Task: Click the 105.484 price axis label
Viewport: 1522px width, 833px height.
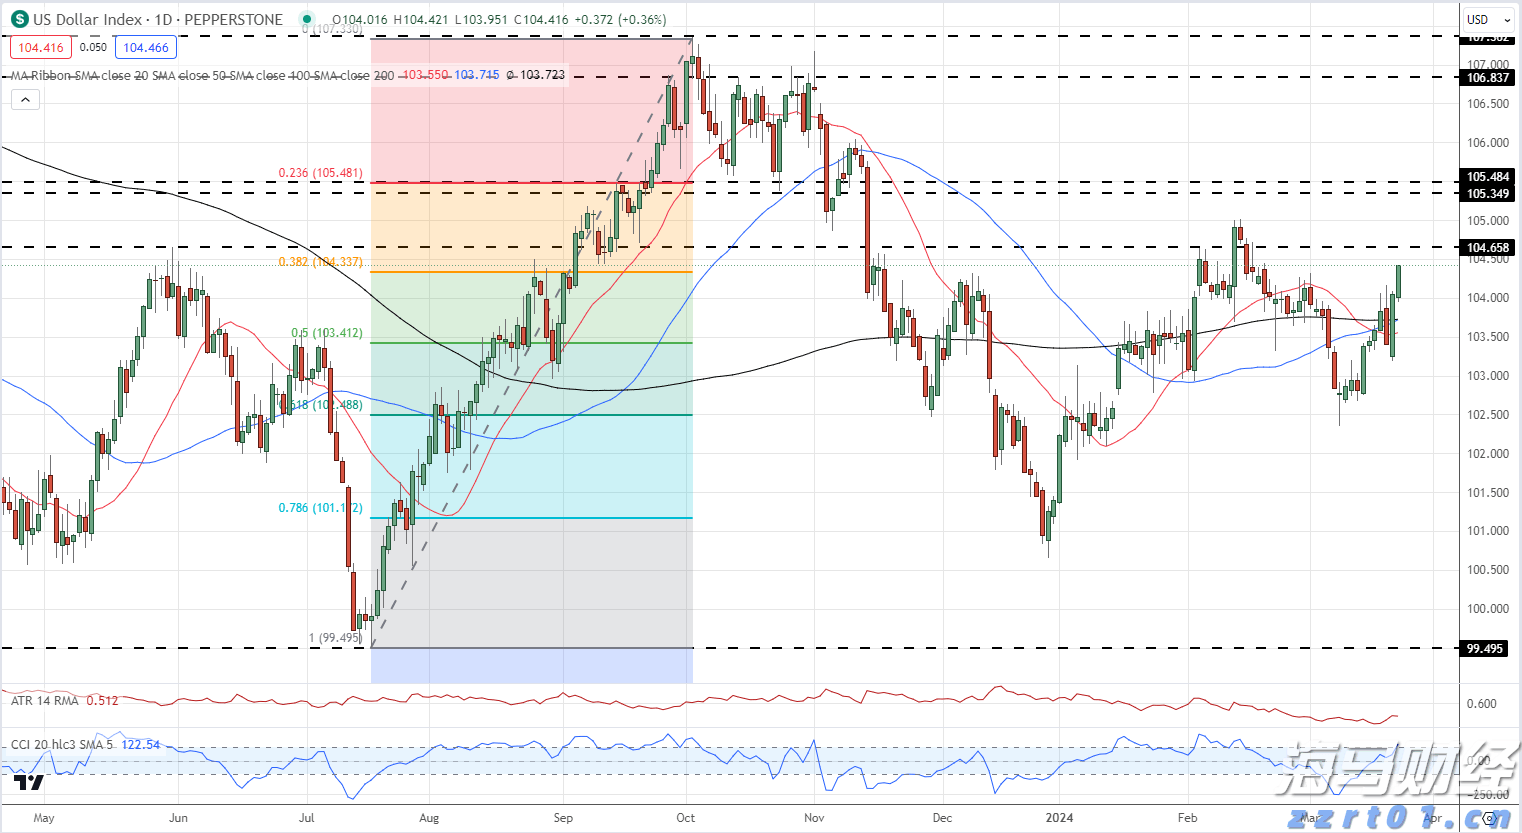Action: point(1487,177)
